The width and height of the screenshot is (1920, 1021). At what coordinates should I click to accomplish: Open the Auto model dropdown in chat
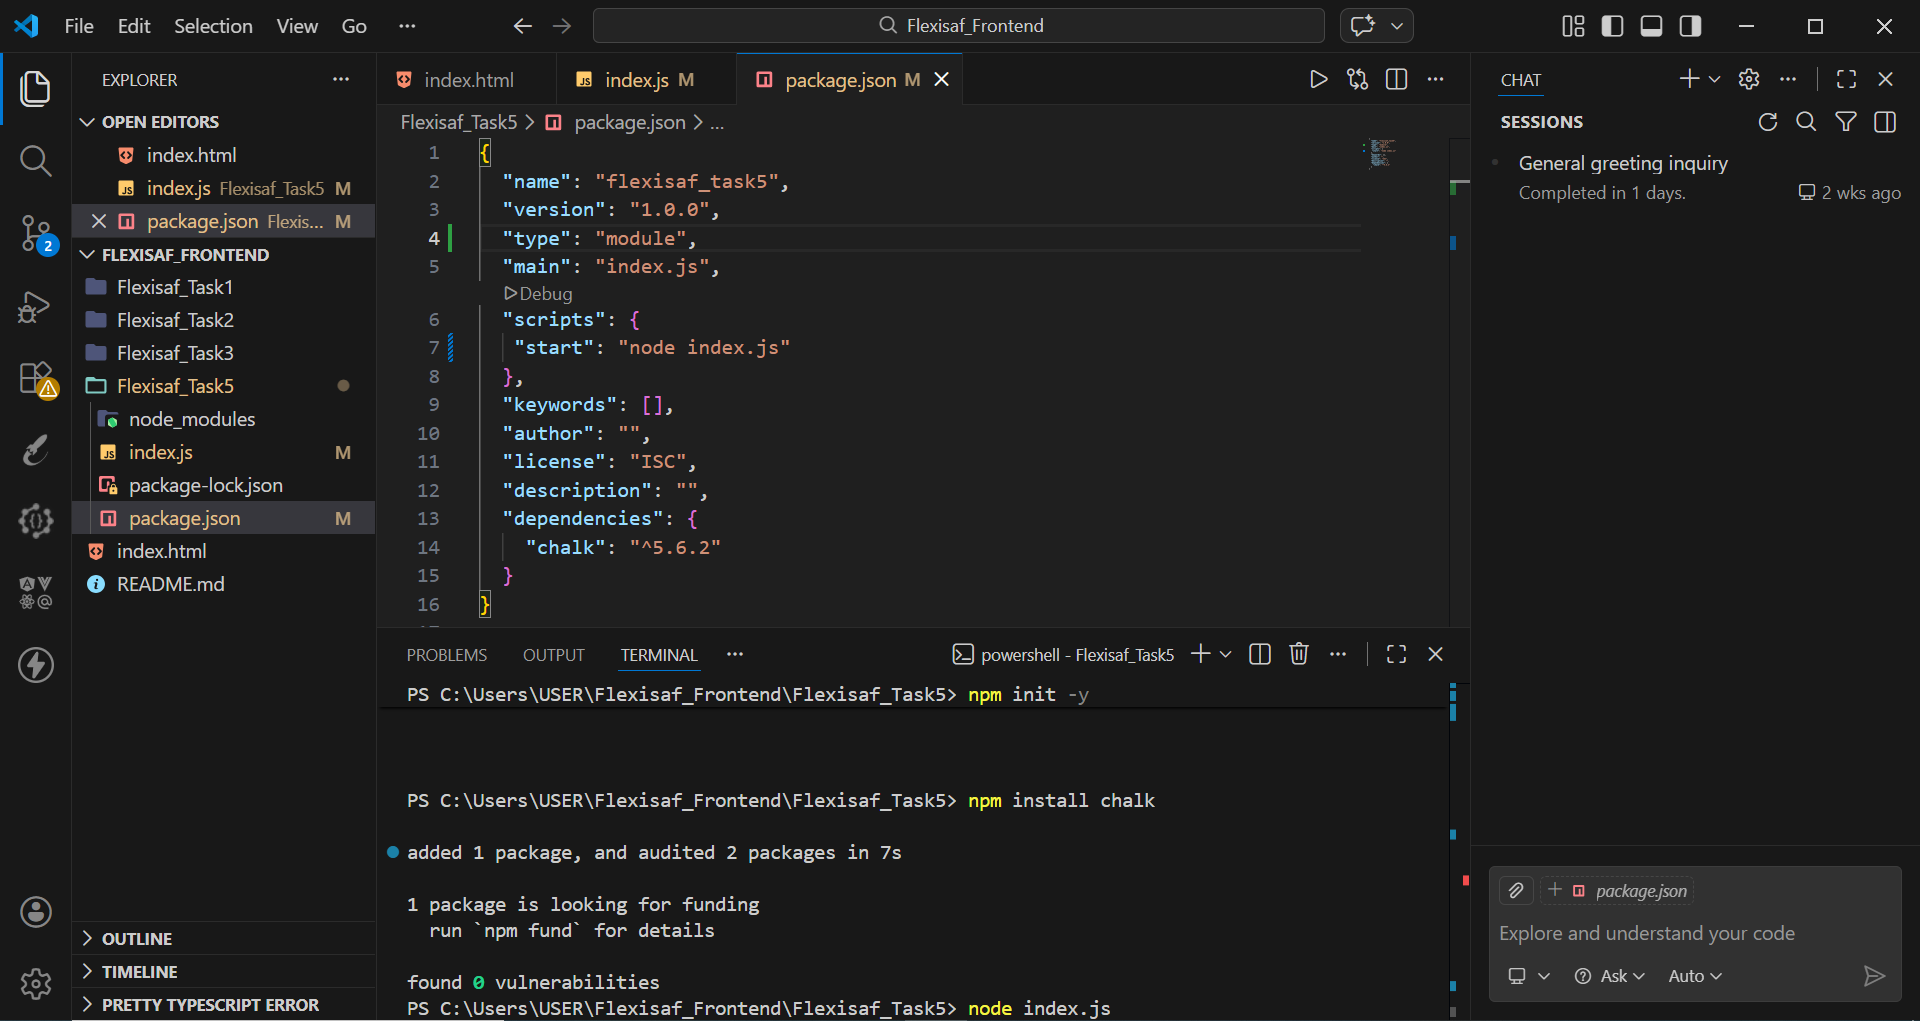tap(1693, 976)
